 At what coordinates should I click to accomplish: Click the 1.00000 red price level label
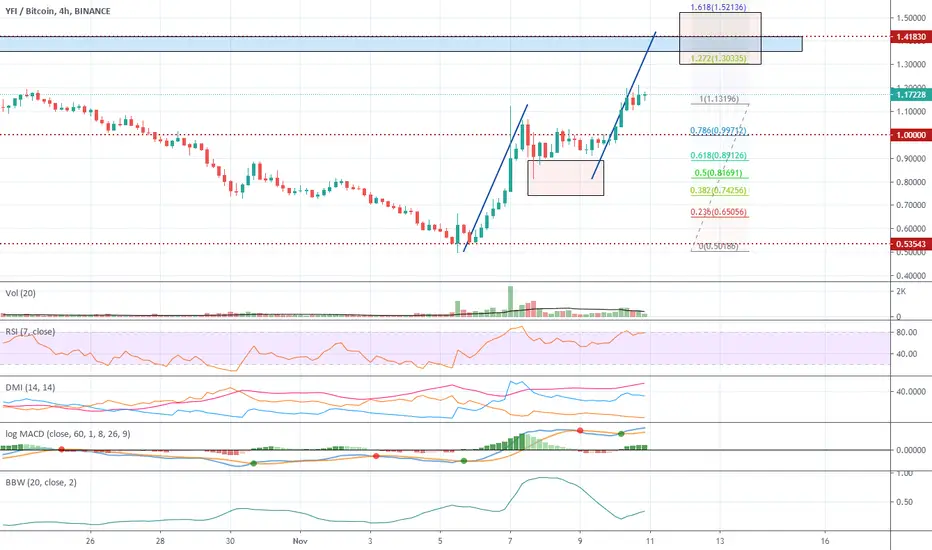tap(911, 135)
